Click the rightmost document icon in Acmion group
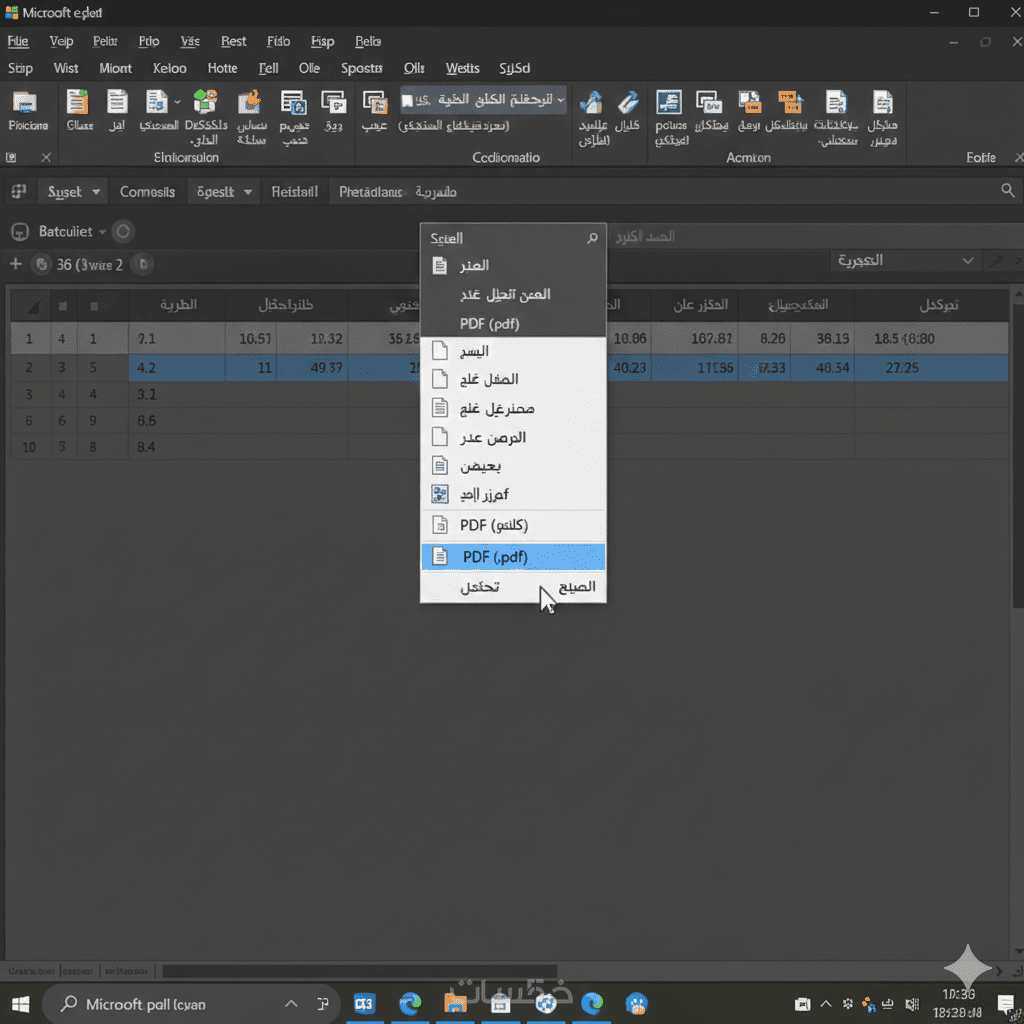 pos(882,102)
